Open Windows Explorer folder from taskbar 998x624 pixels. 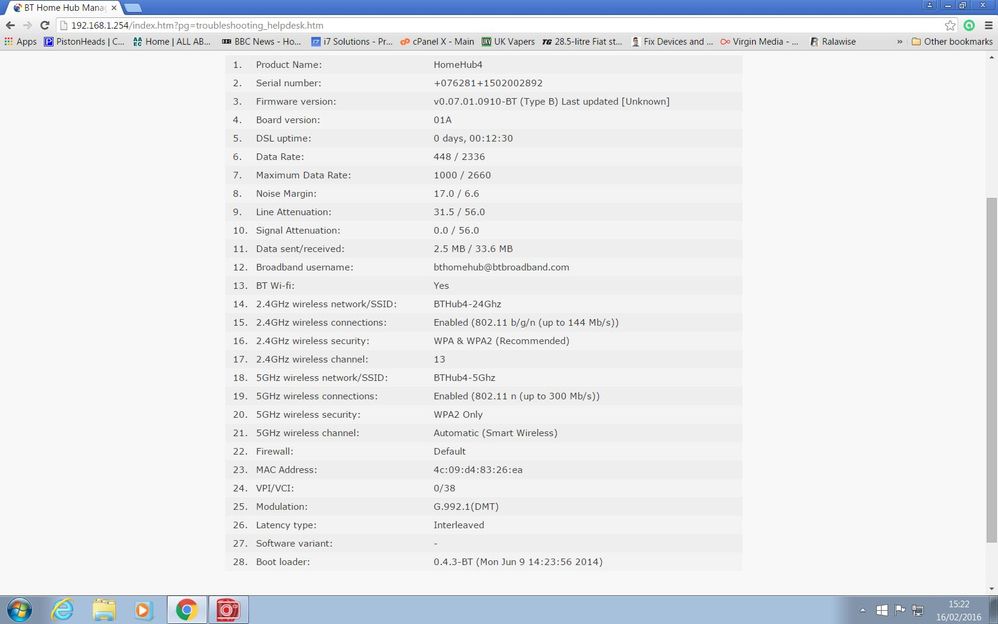click(x=104, y=609)
